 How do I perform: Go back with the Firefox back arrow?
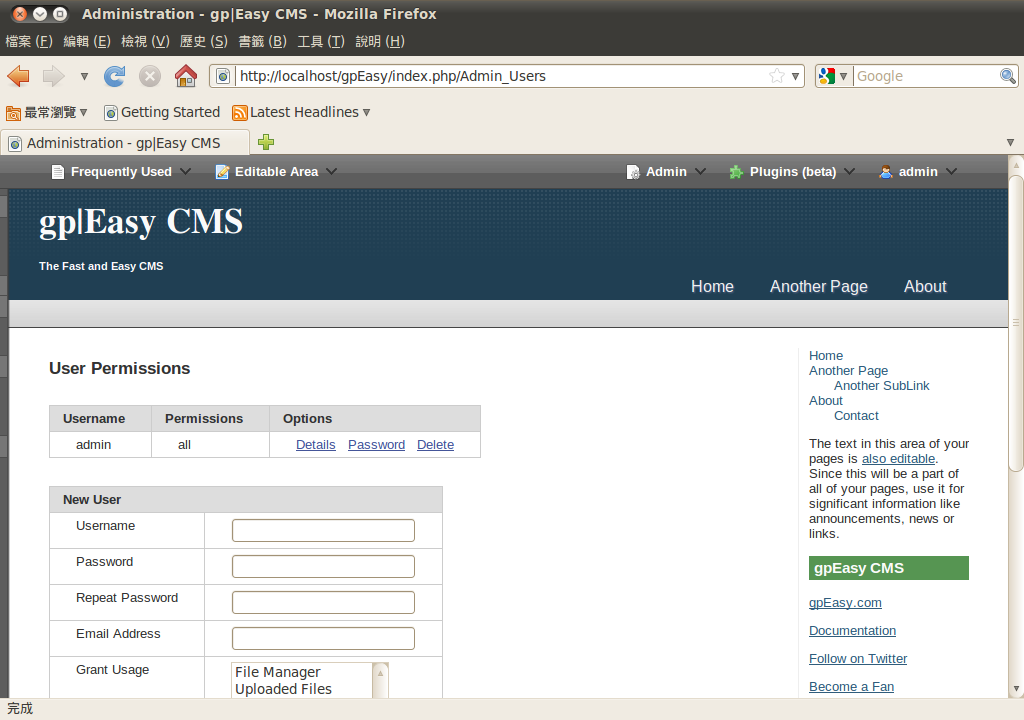pyautogui.click(x=18, y=76)
